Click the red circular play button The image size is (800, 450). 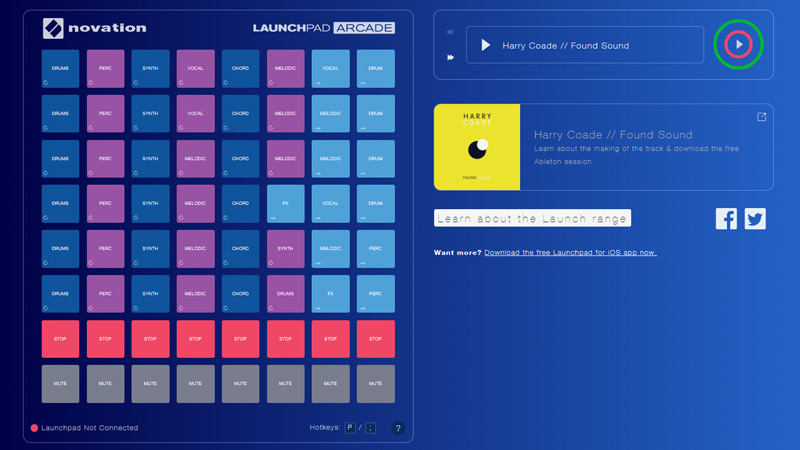click(738, 45)
